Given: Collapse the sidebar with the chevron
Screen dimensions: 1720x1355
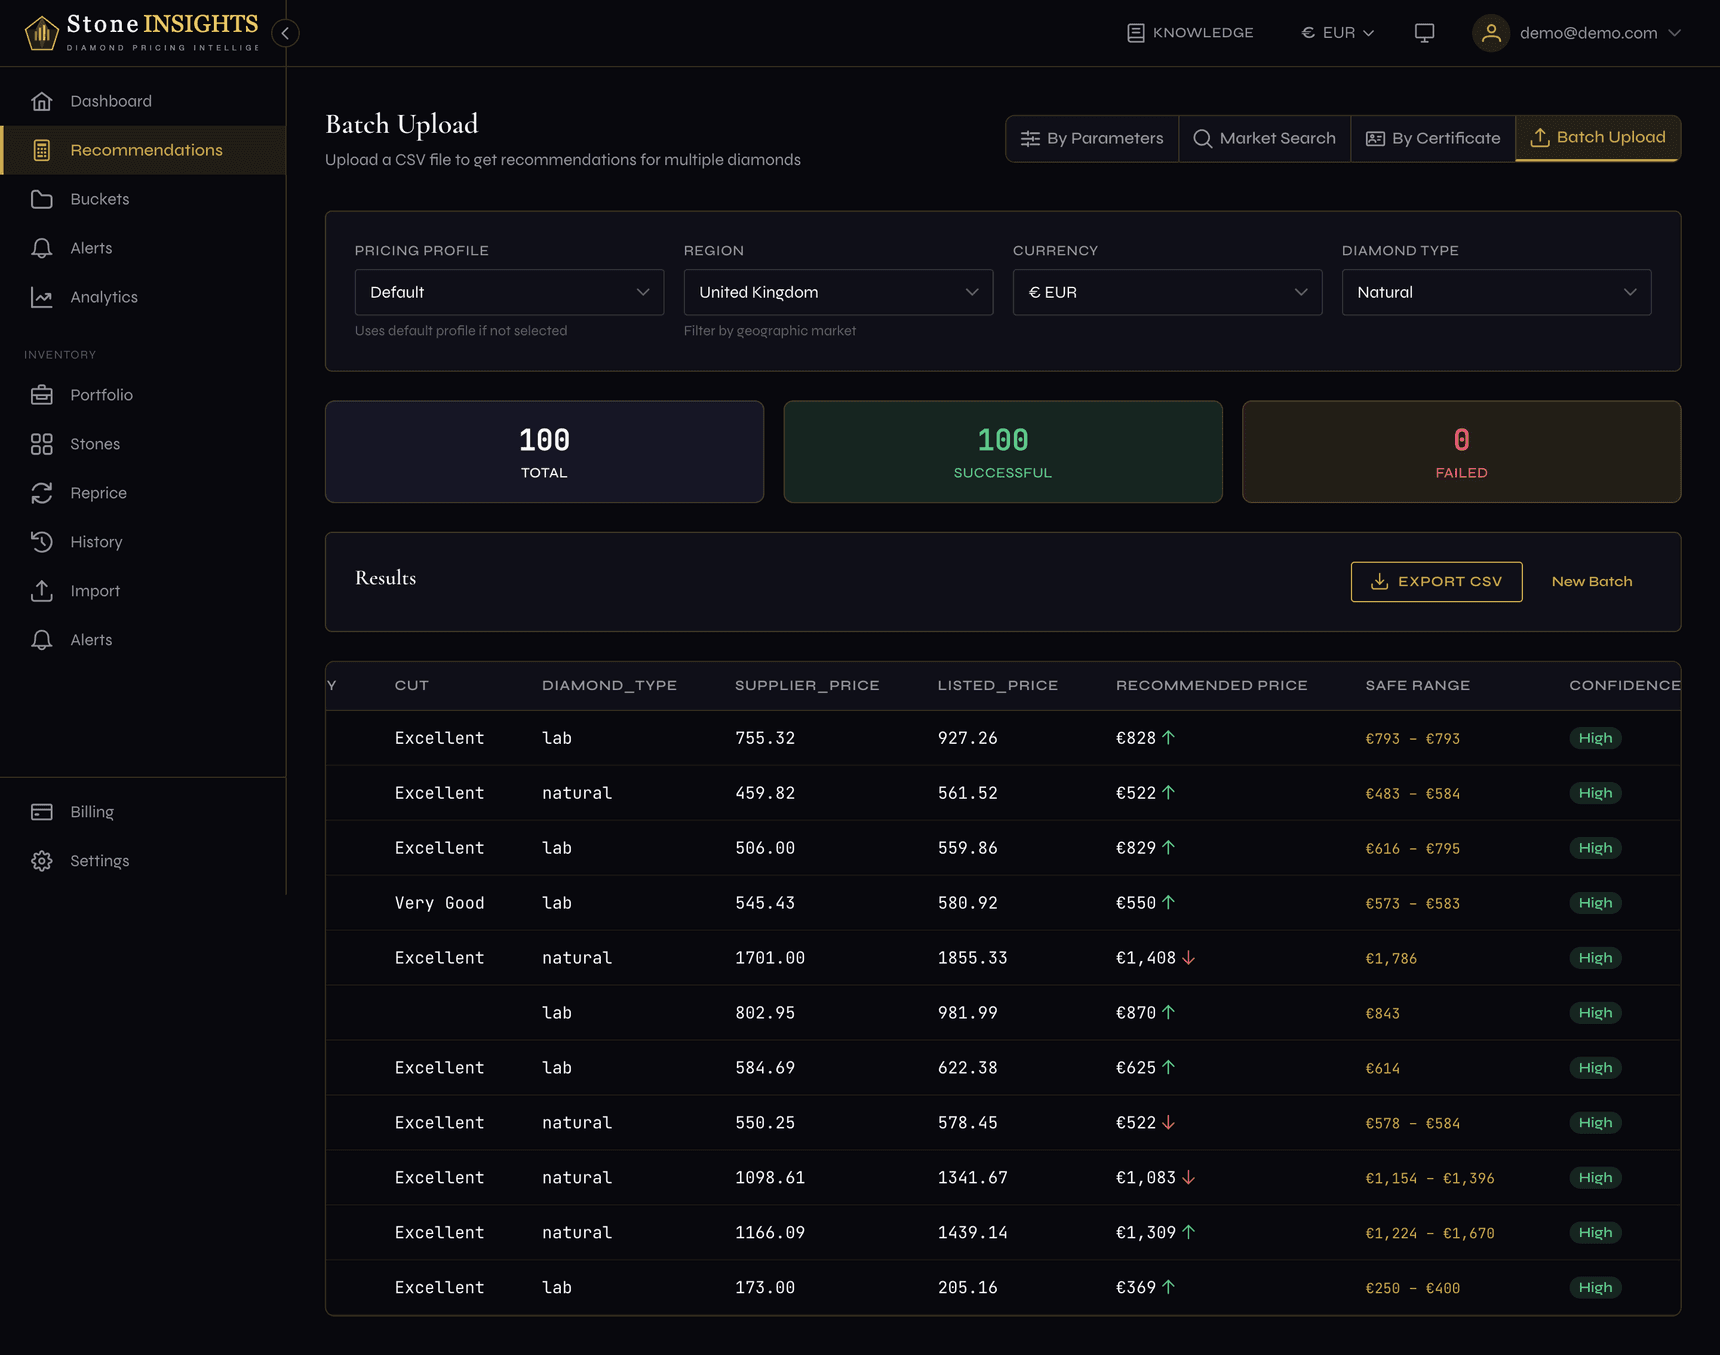Looking at the screenshot, I should tap(285, 33).
